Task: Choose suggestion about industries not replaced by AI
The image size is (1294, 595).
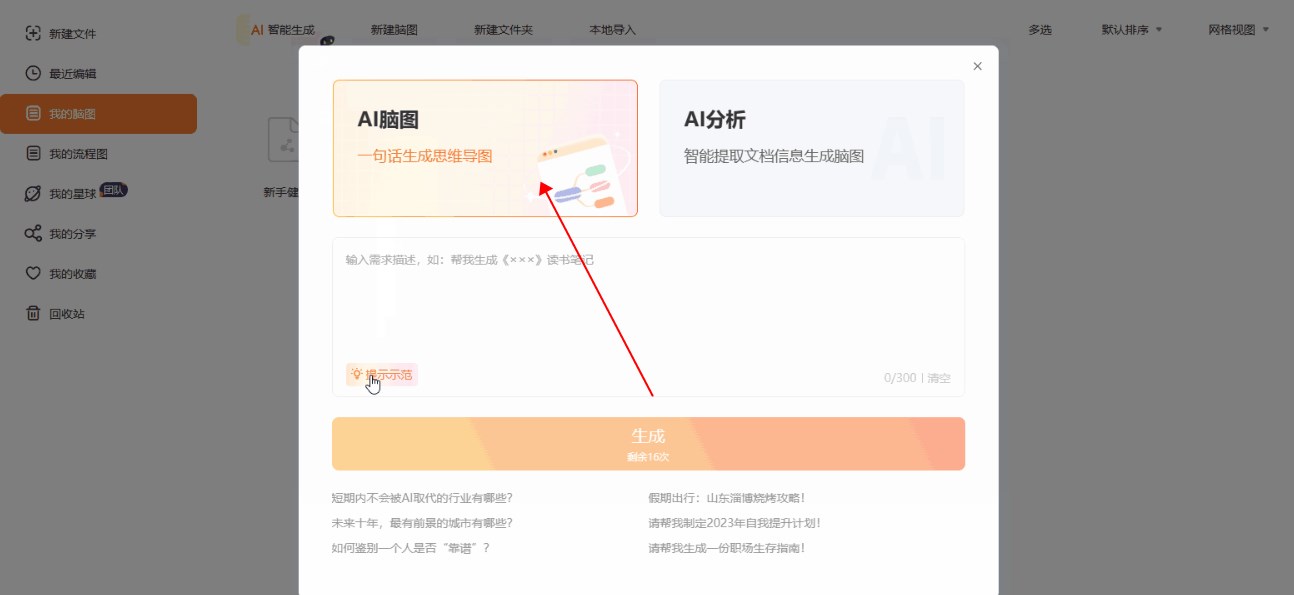Action: (x=422, y=498)
